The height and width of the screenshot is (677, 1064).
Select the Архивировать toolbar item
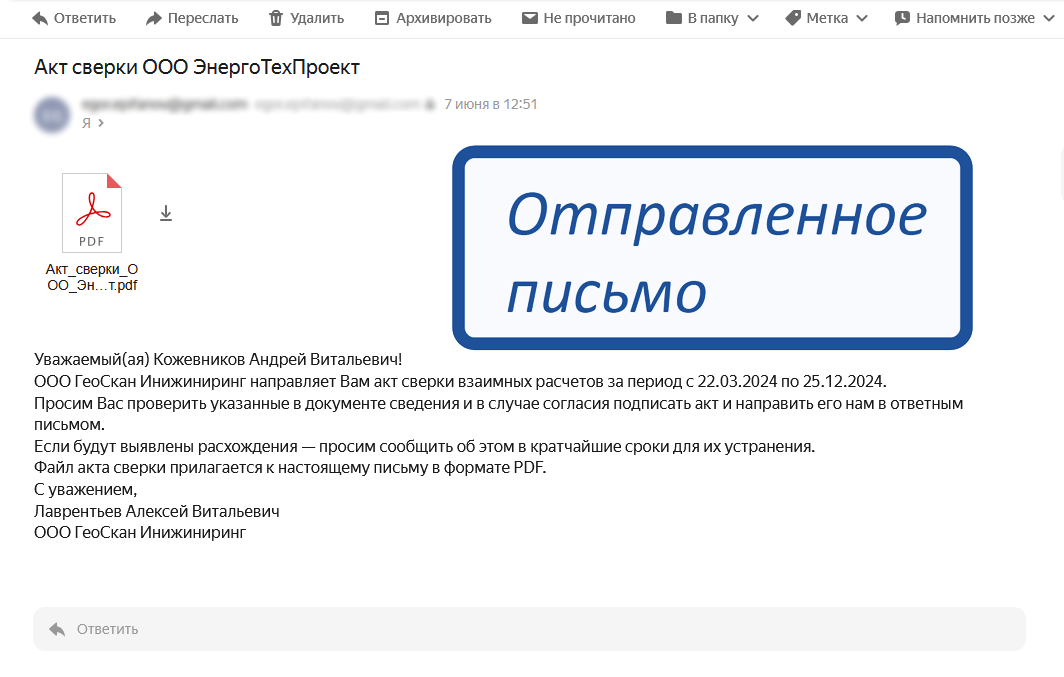[x=433, y=18]
